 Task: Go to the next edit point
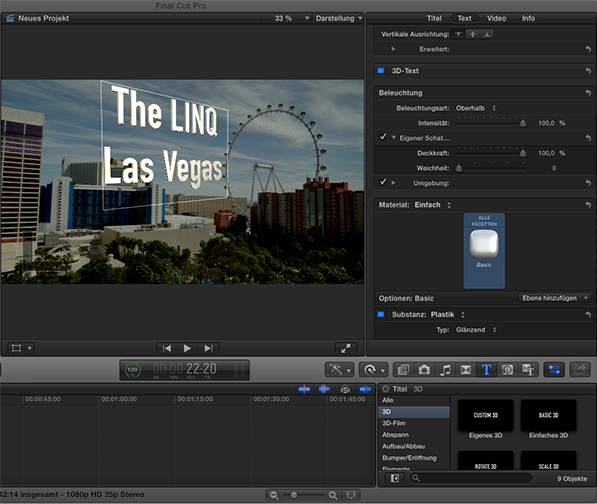pyautogui.click(x=208, y=348)
